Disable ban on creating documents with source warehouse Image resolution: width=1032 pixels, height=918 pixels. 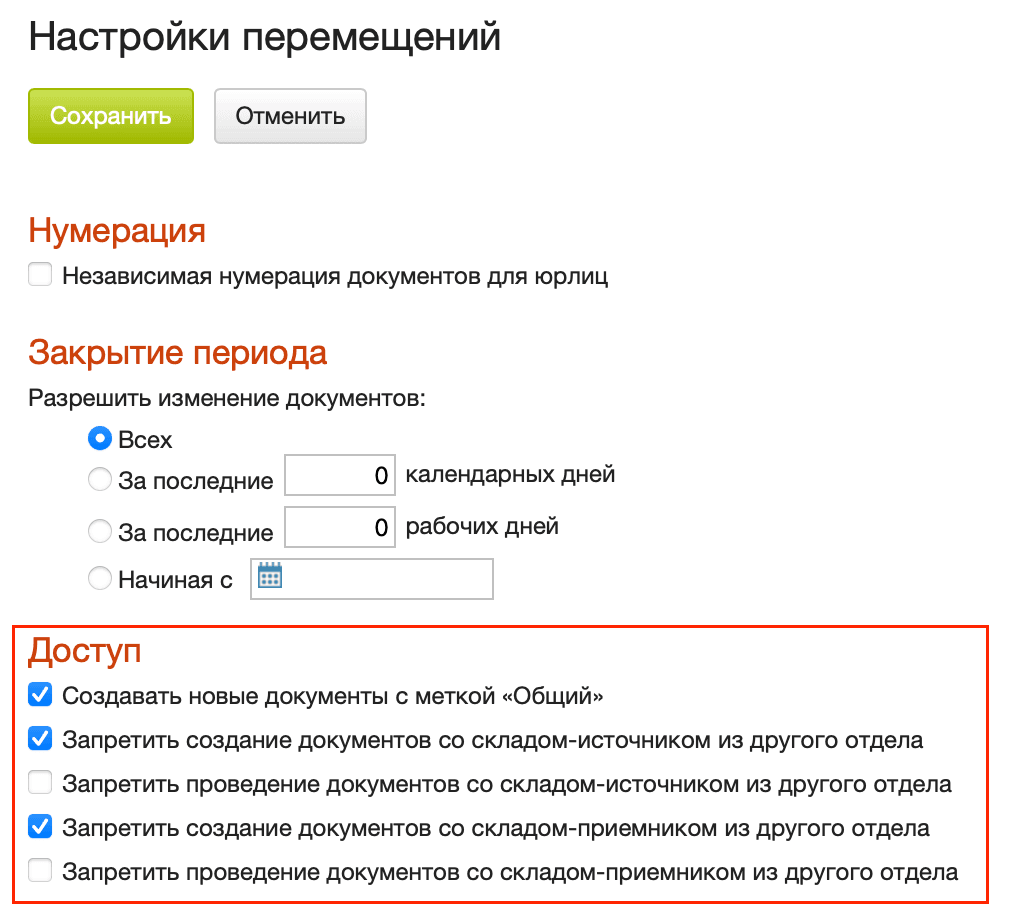coord(39,738)
